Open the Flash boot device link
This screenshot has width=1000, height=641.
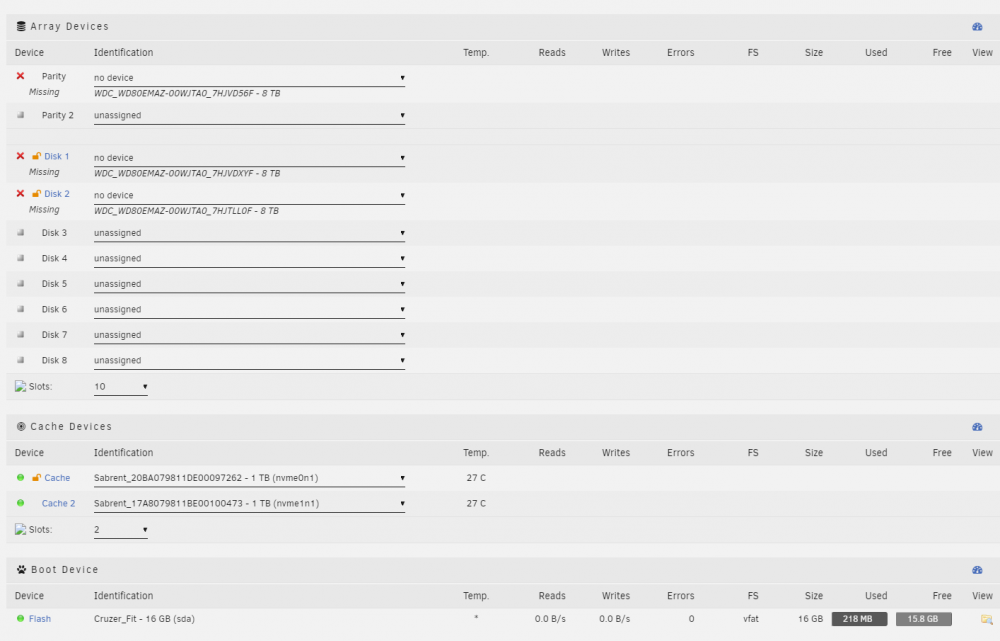tap(40, 619)
